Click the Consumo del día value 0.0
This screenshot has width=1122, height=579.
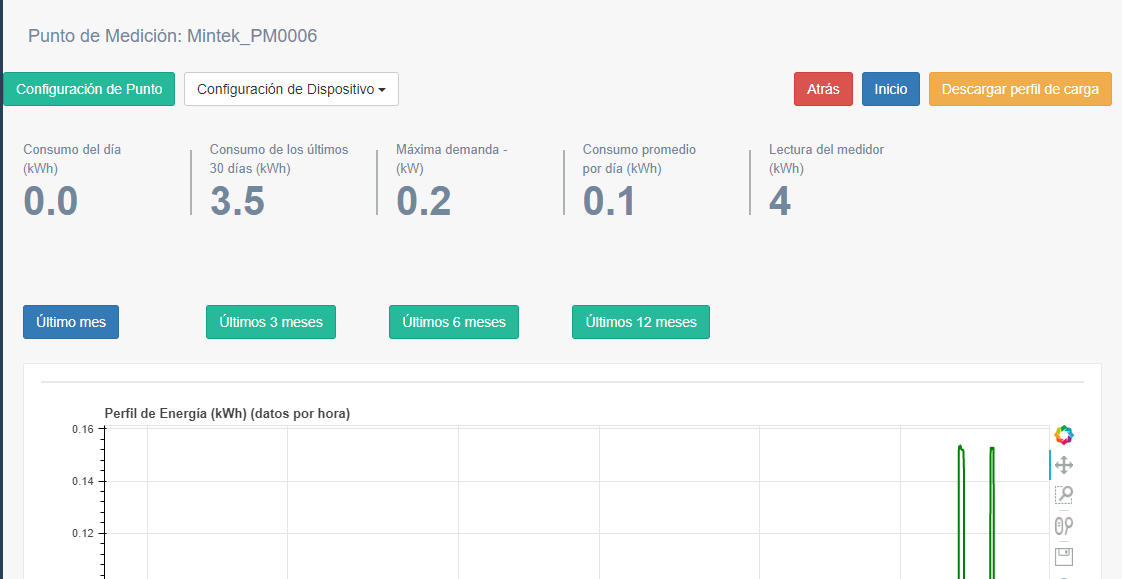pos(51,201)
